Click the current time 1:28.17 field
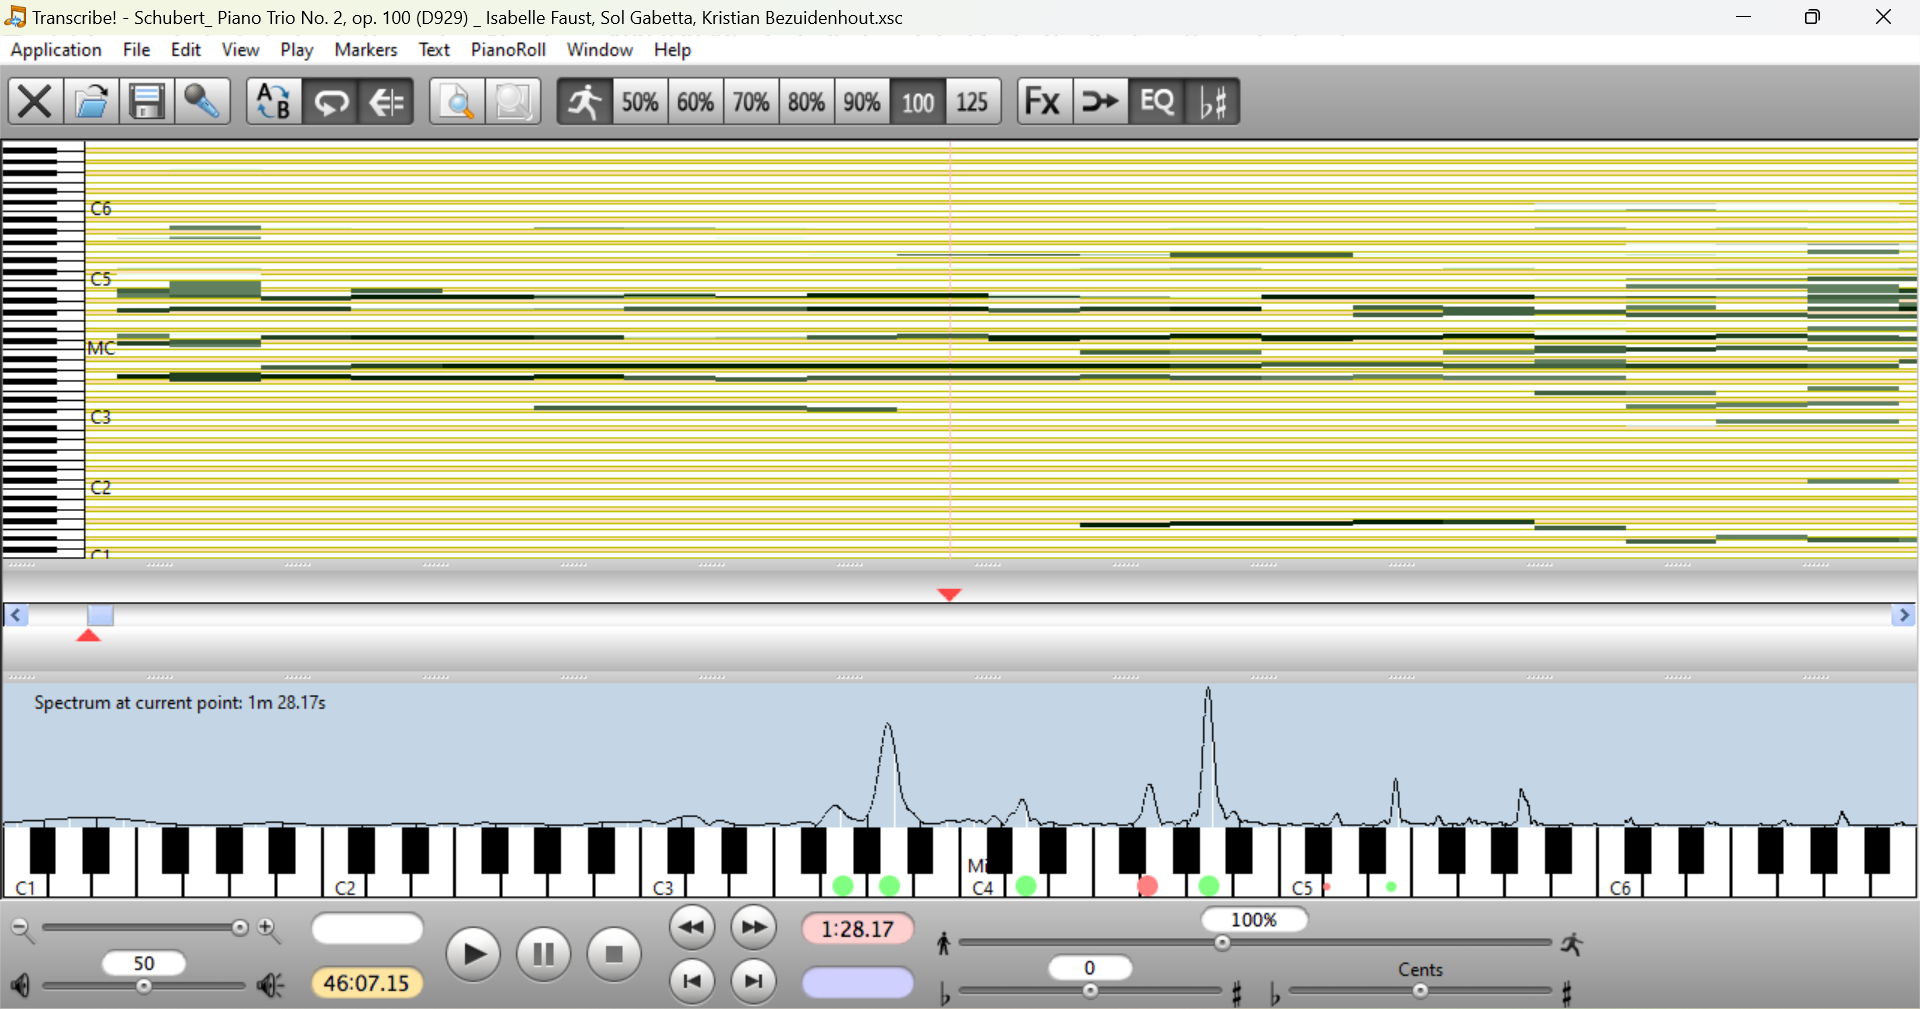Image resolution: width=1920 pixels, height=1009 pixels. 857,929
